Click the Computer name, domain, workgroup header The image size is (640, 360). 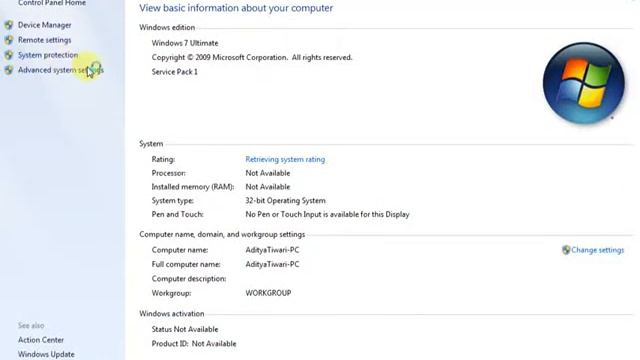(222, 234)
